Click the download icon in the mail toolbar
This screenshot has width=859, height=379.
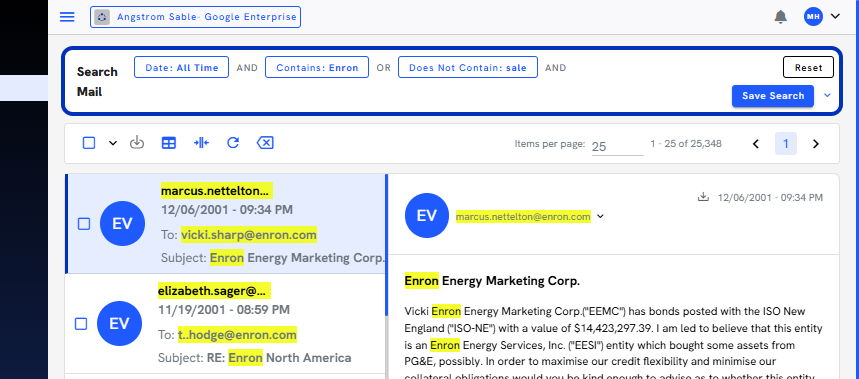[136, 143]
